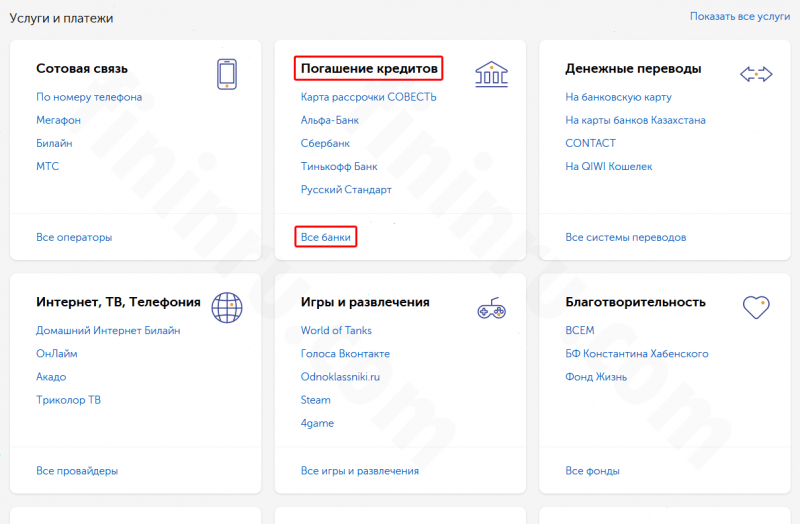Screen dimensions: 800x524
Task: Open Мегафон payment link
Action: click(58, 120)
